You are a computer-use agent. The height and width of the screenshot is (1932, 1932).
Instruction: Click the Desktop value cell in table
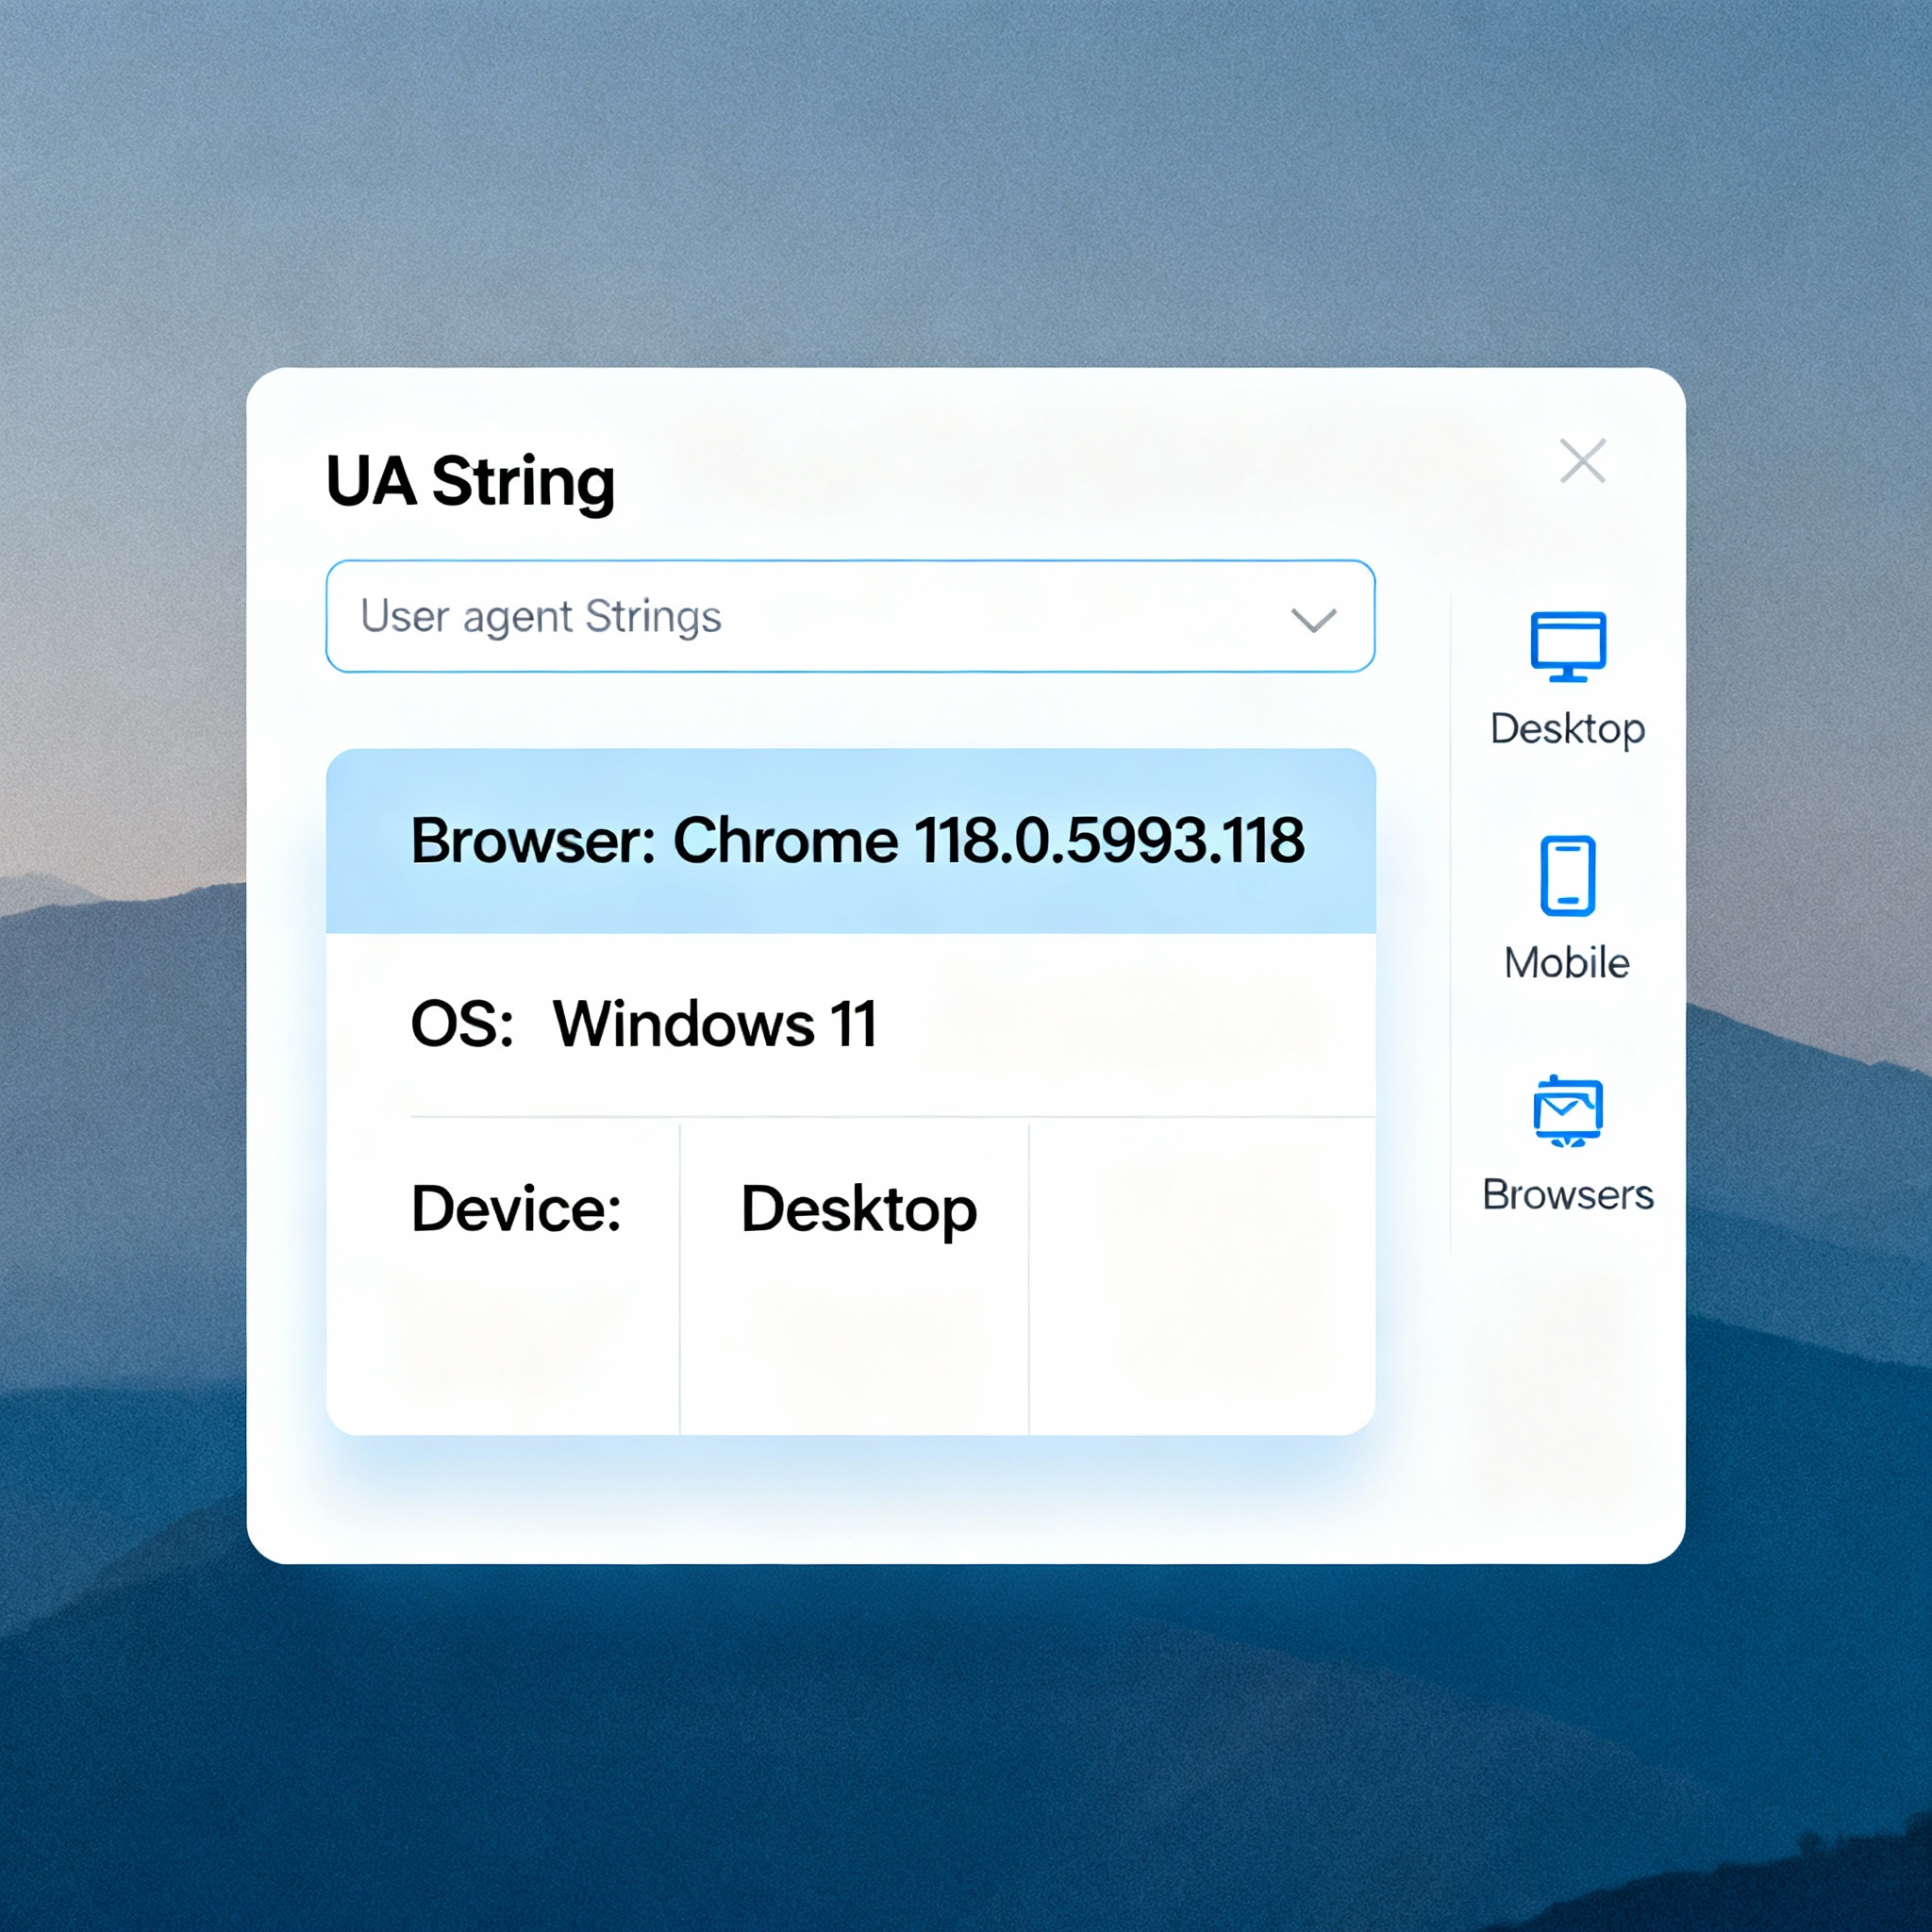coord(858,1209)
